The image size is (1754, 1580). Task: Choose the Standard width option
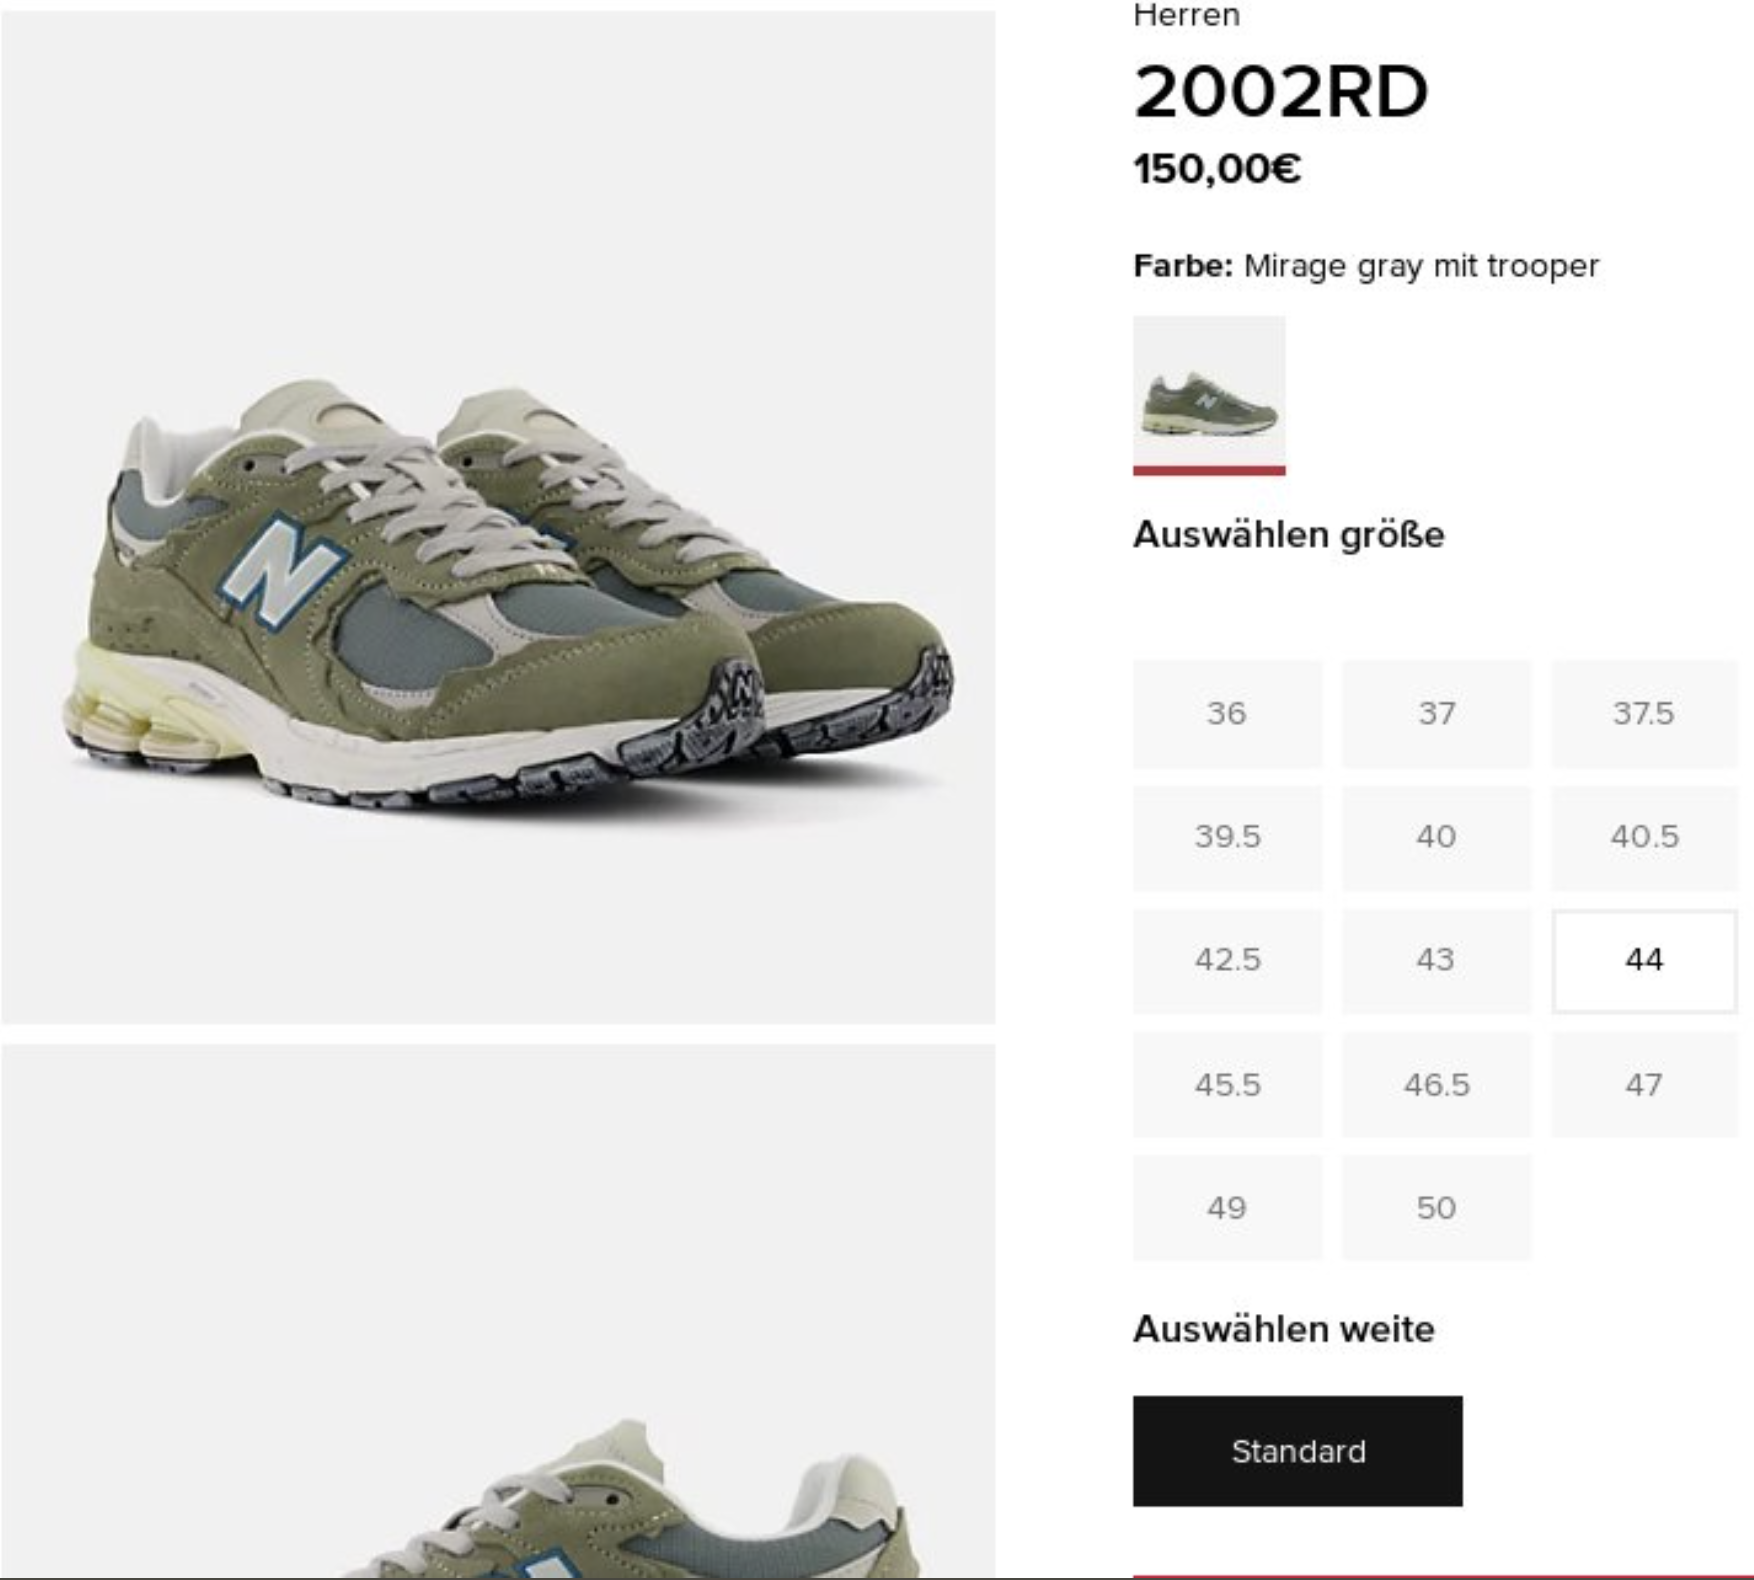(x=1297, y=1451)
